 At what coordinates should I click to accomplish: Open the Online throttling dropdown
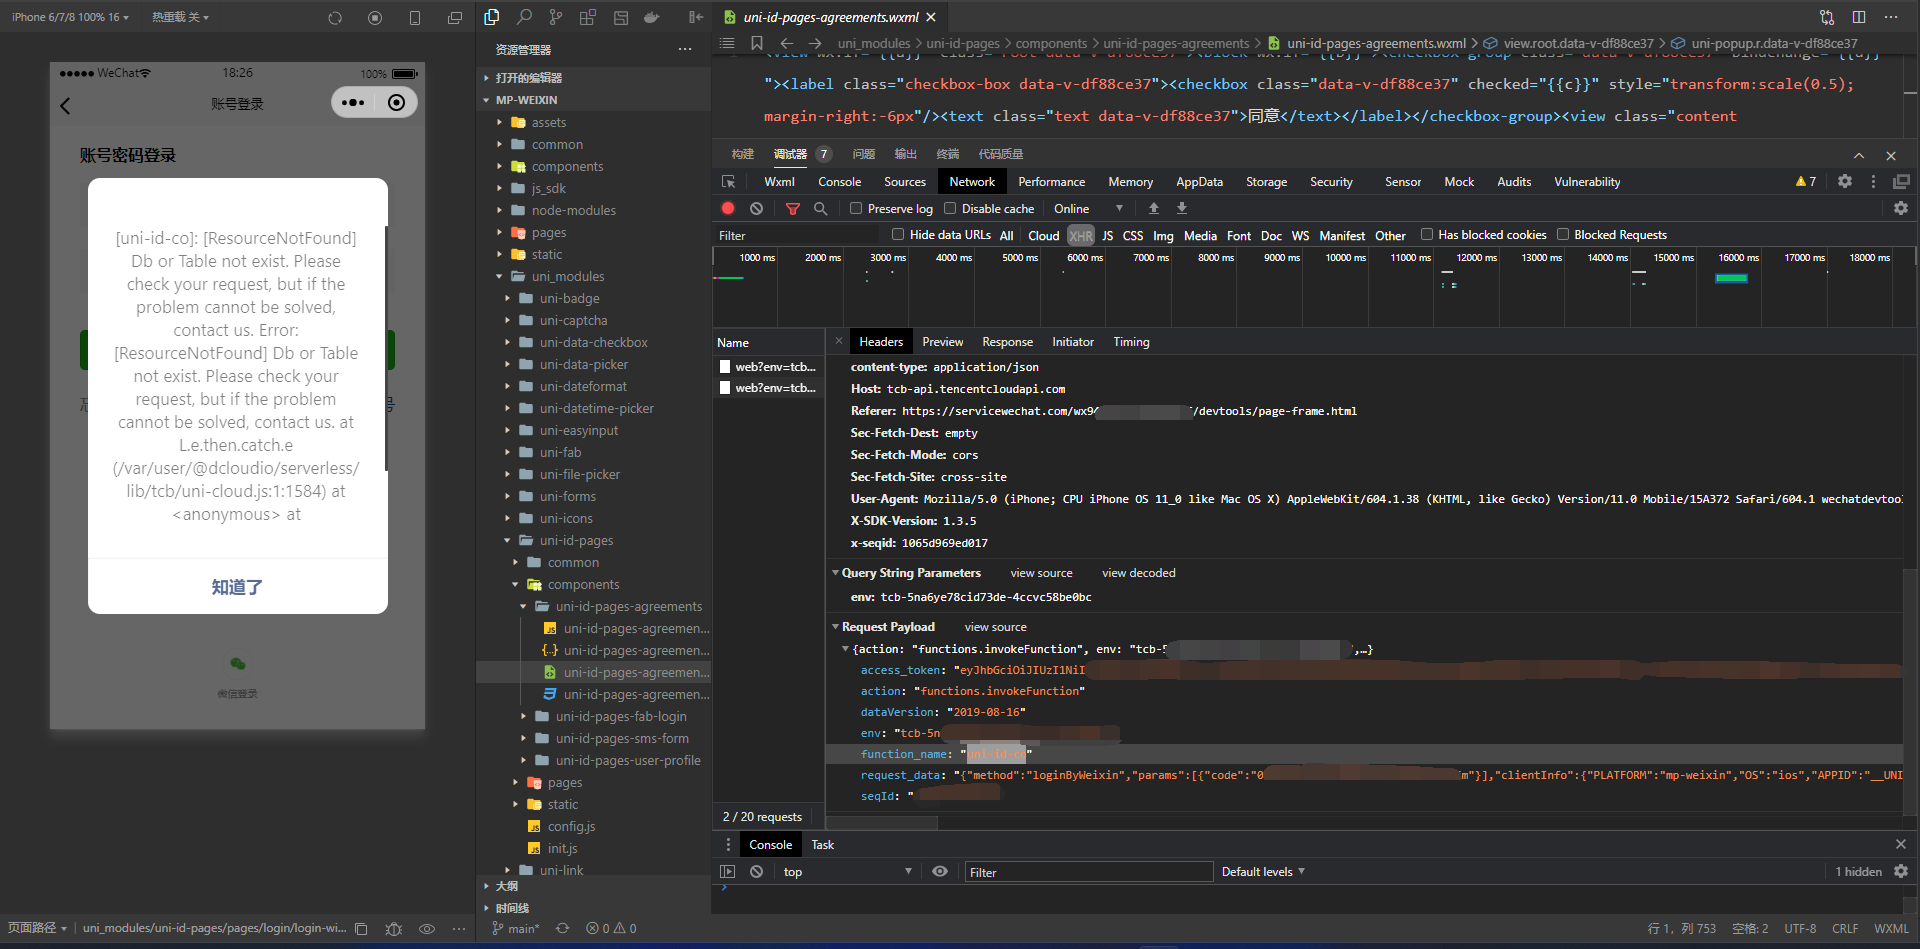point(1088,208)
